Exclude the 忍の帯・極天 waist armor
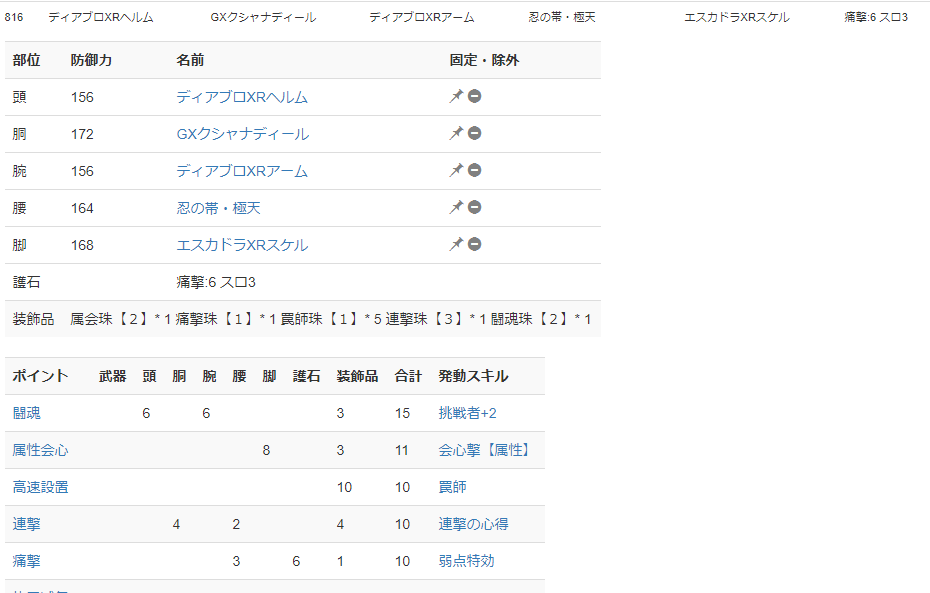 coord(474,207)
